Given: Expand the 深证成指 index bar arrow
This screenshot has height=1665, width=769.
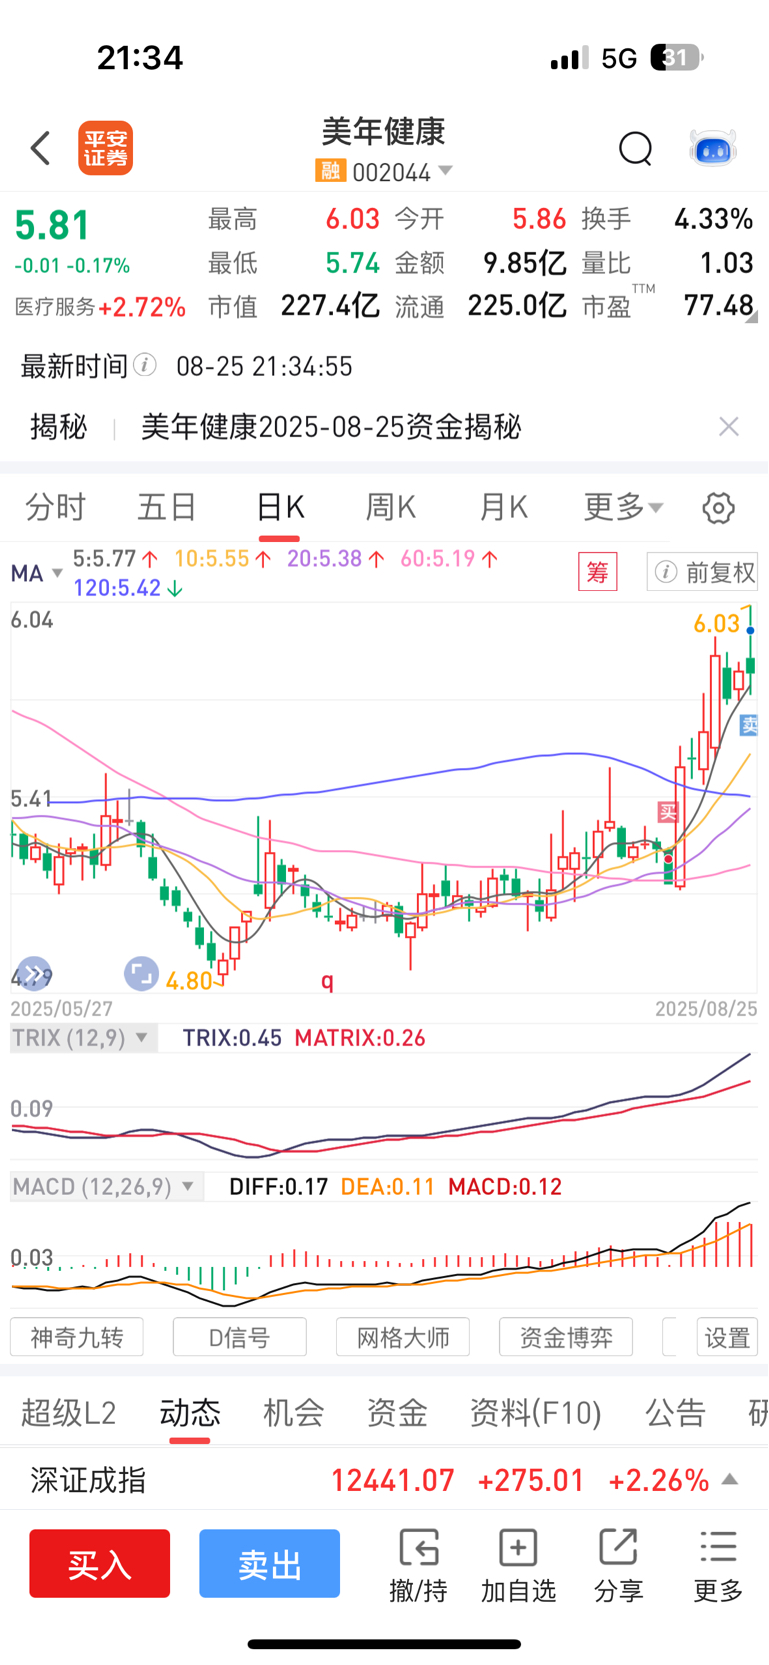Looking at the screenshot, I should coord(730,1479).
